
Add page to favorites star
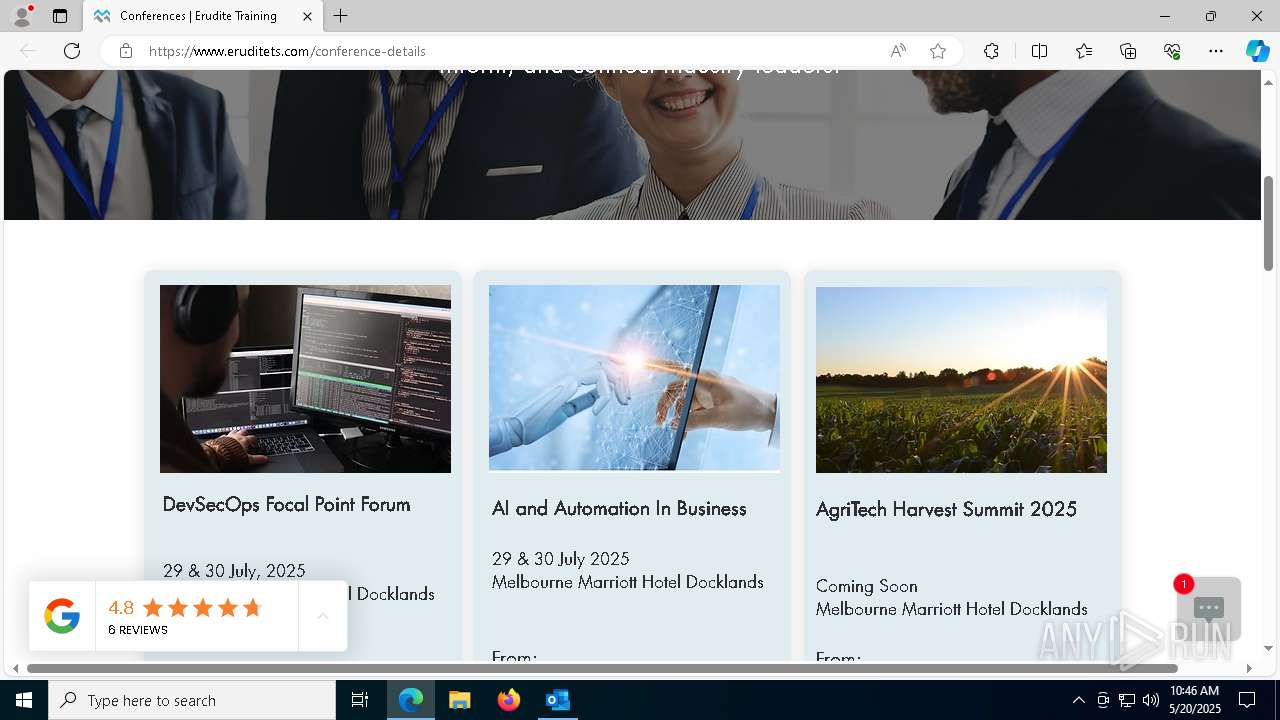(938, 51)
